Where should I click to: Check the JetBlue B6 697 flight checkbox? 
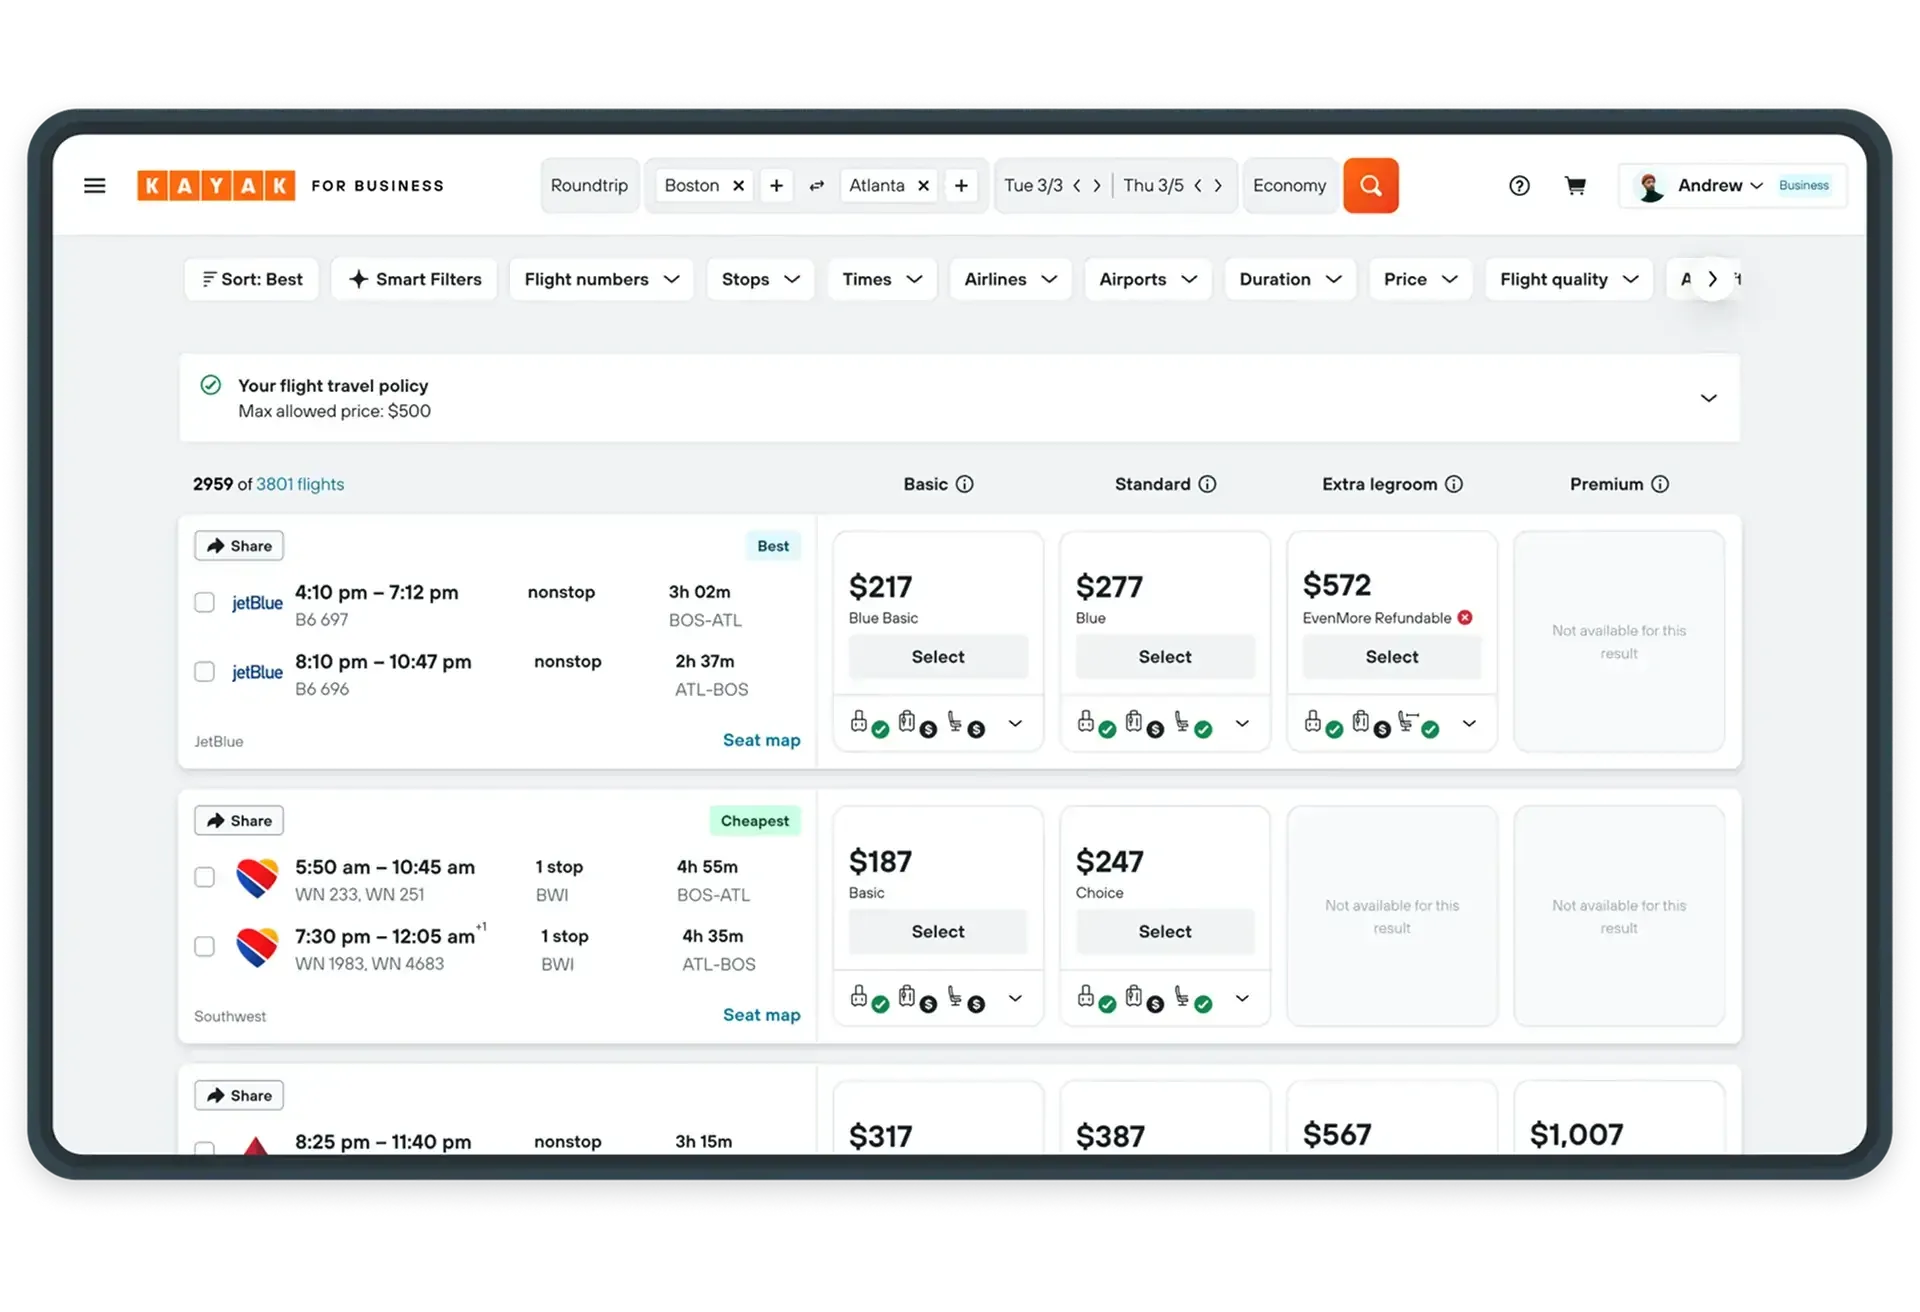pos(205,602)
